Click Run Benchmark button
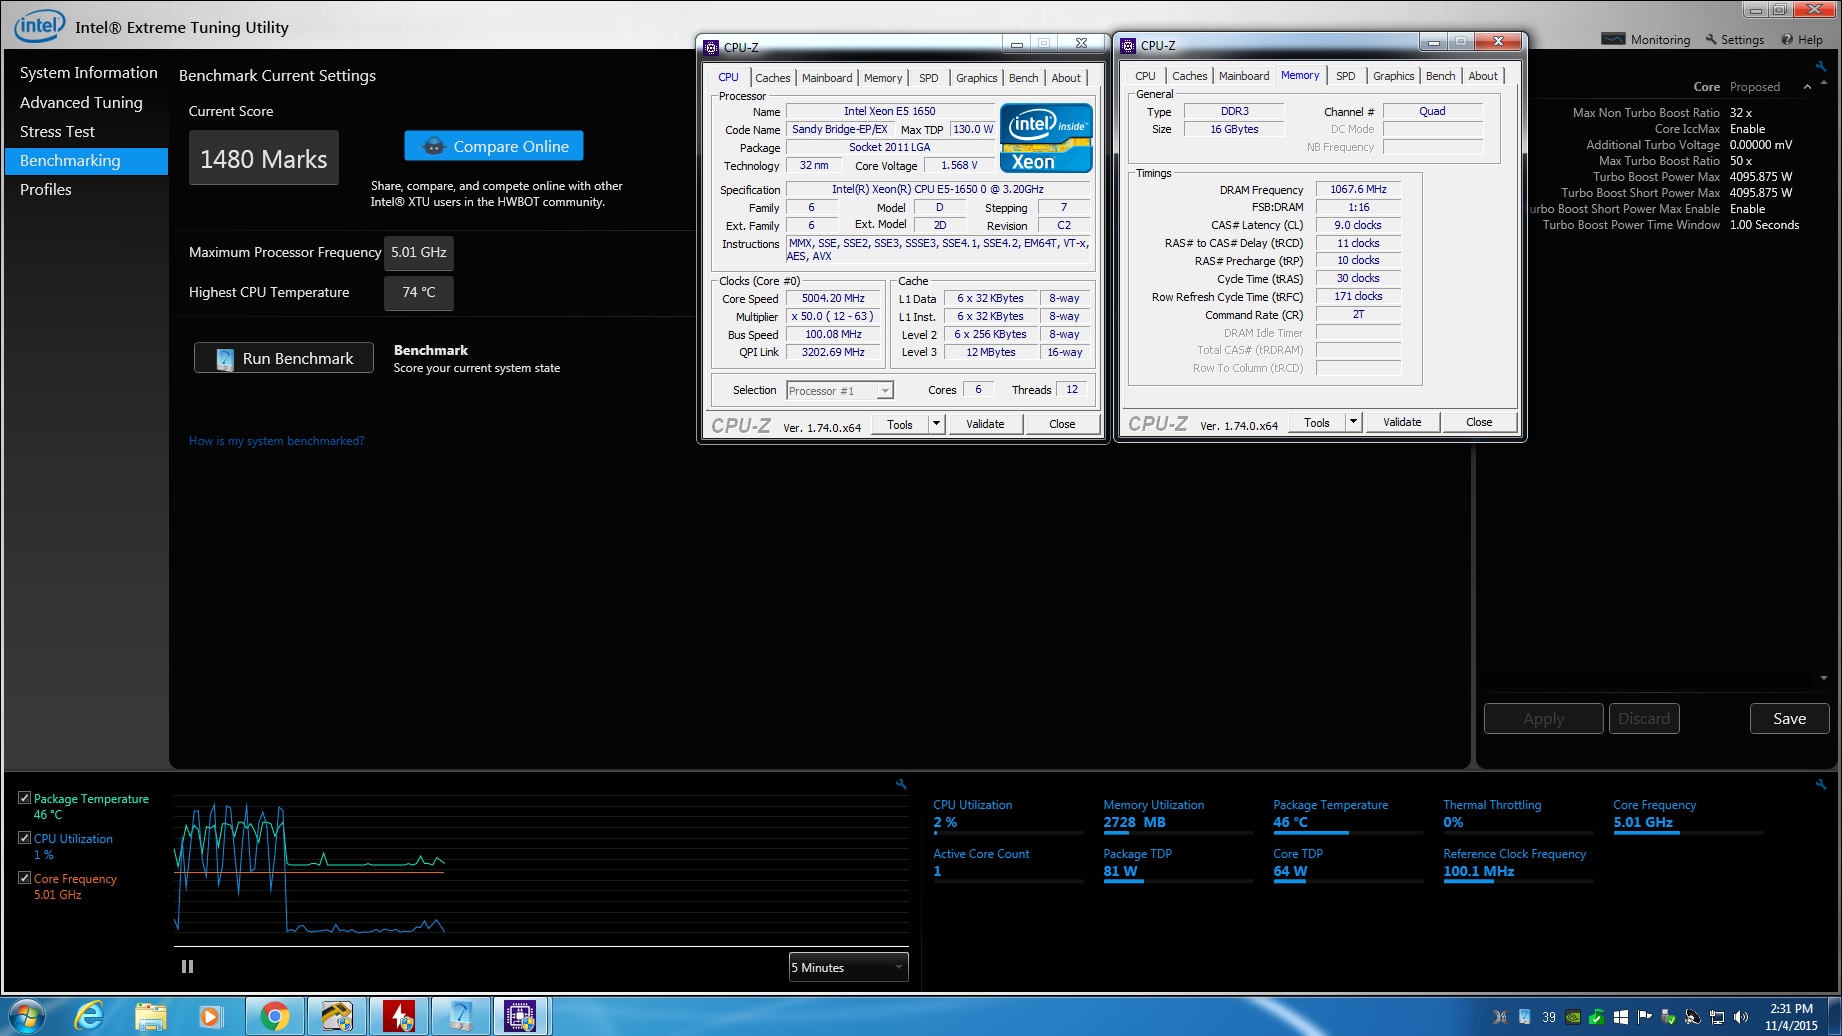1842x1036 pixels. point(284,358)
